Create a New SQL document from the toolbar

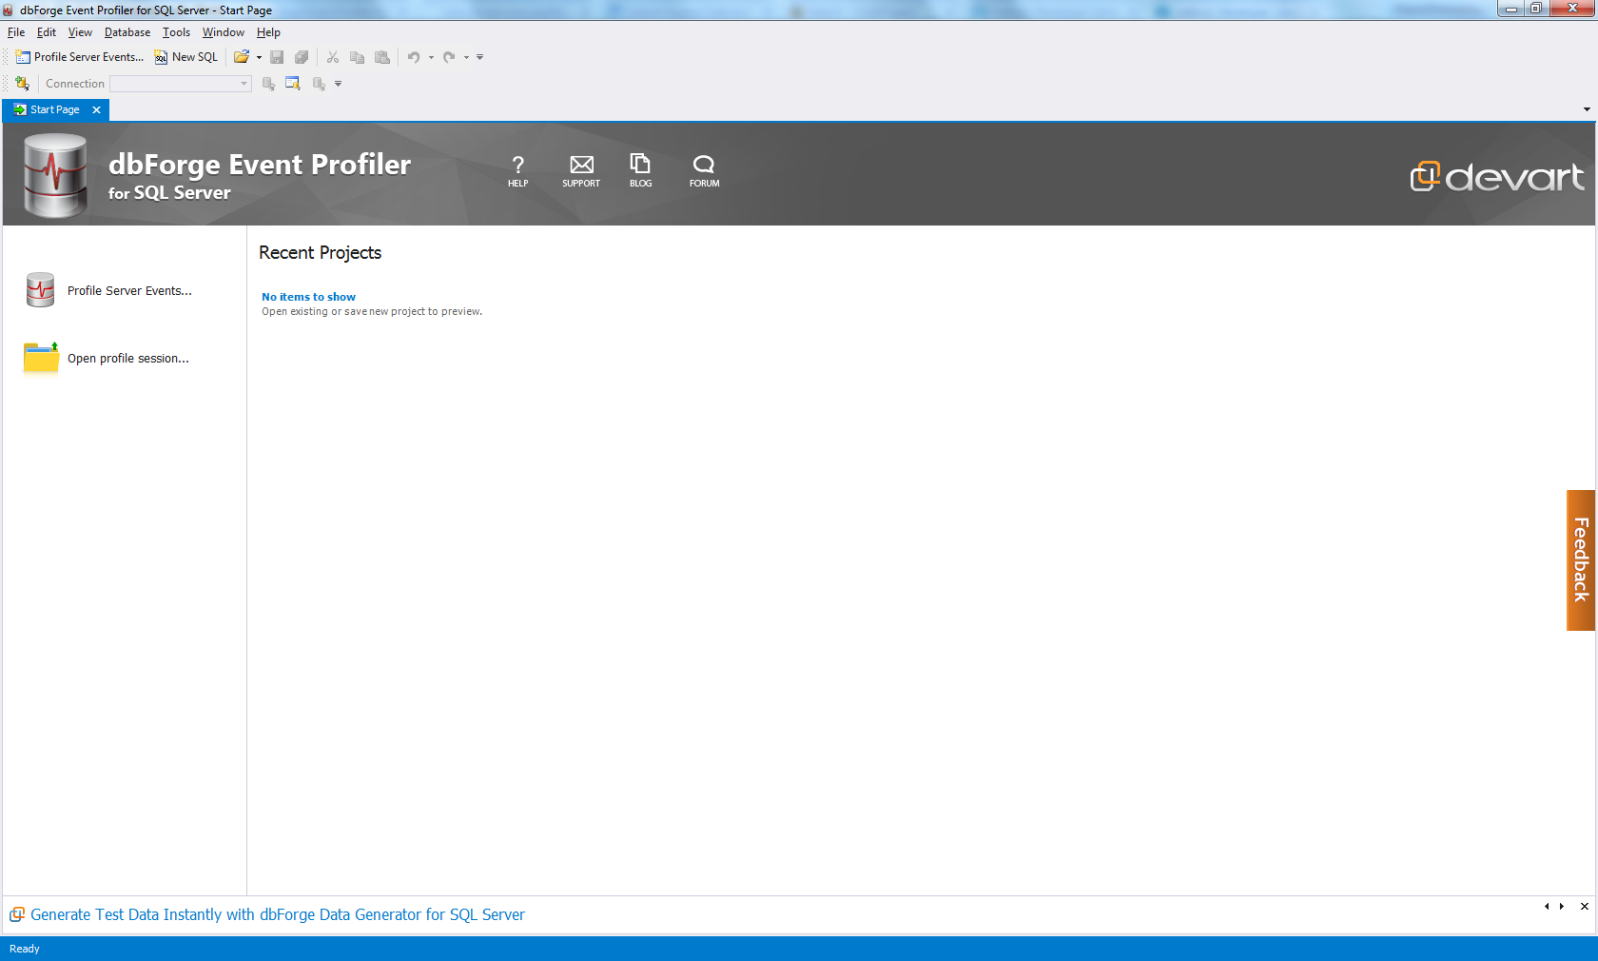point(186,57)
